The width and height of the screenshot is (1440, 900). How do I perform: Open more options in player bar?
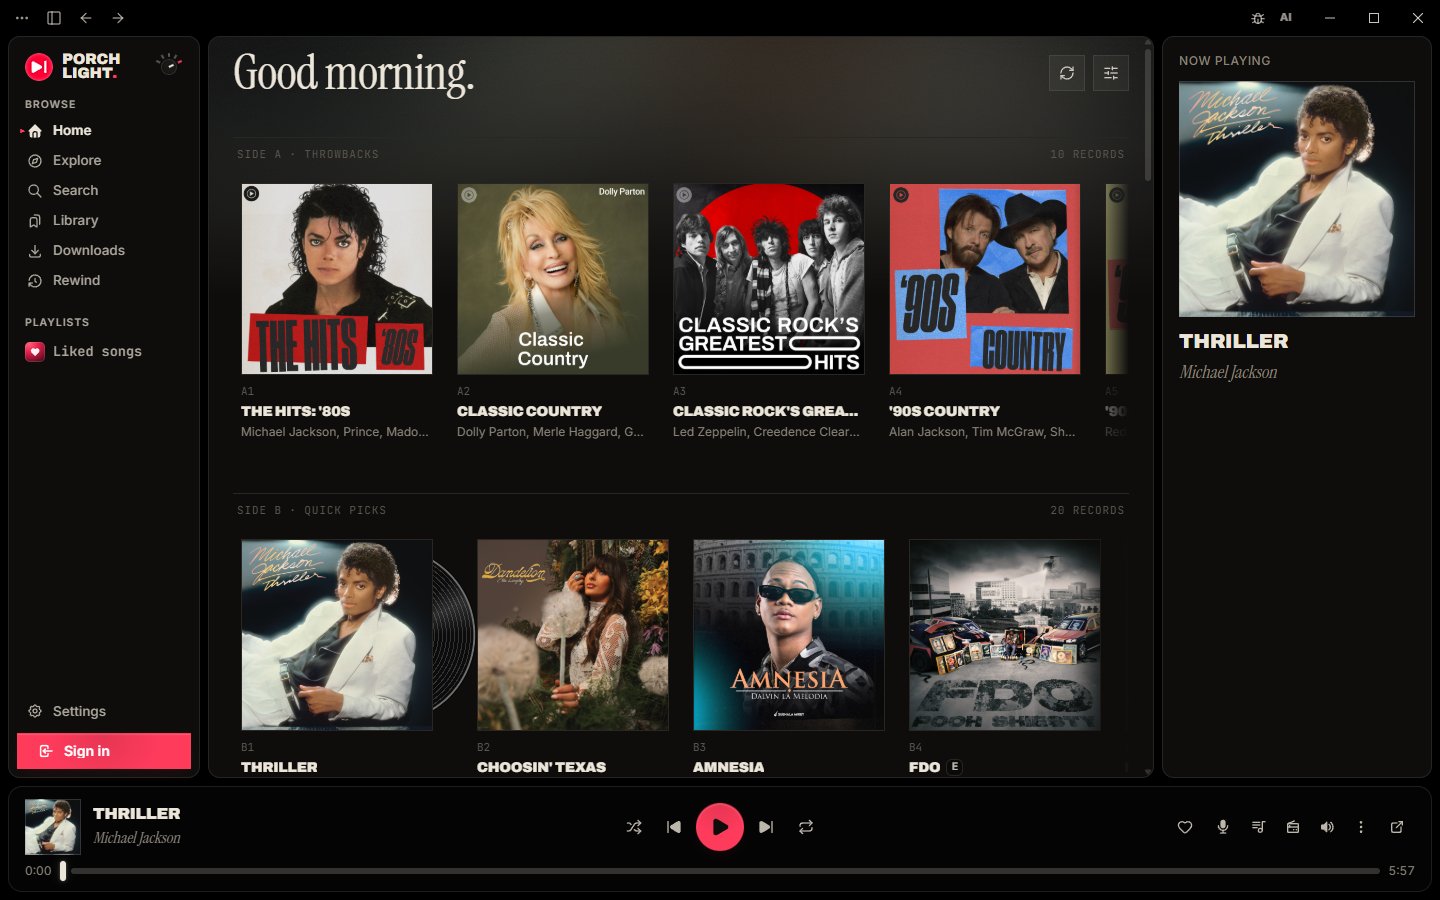tap(1361, 827)
